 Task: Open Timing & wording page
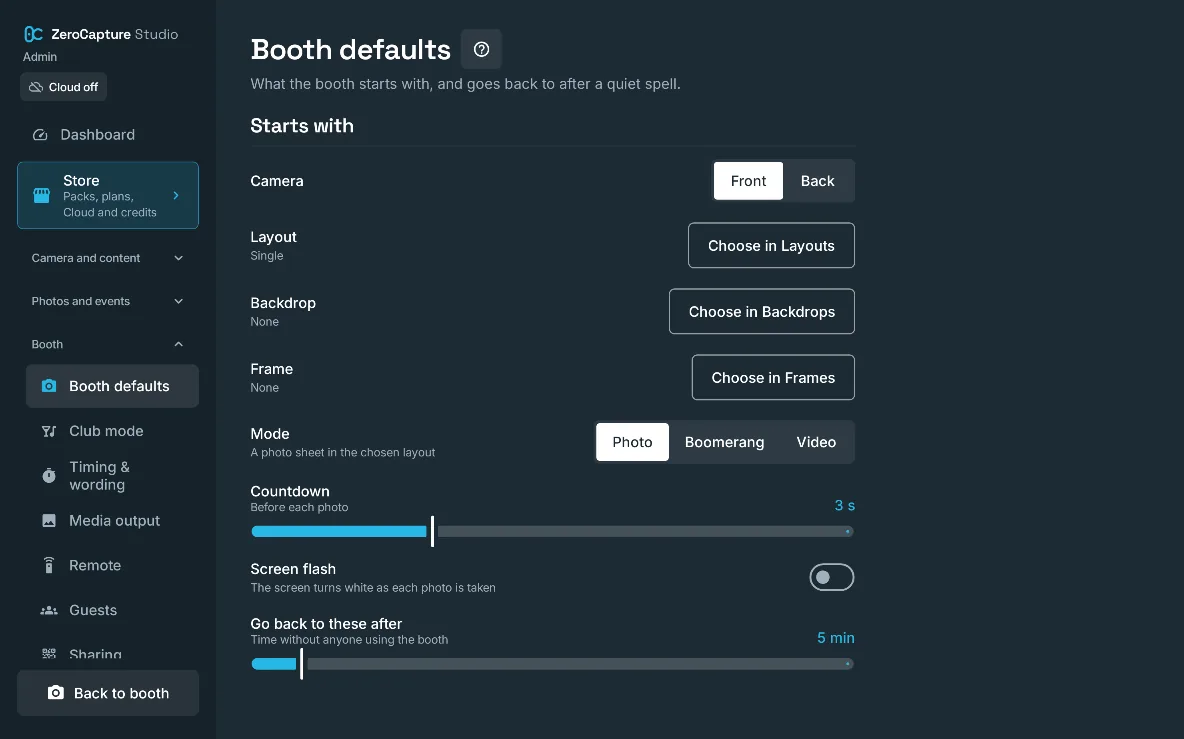[x=113, y=476]
